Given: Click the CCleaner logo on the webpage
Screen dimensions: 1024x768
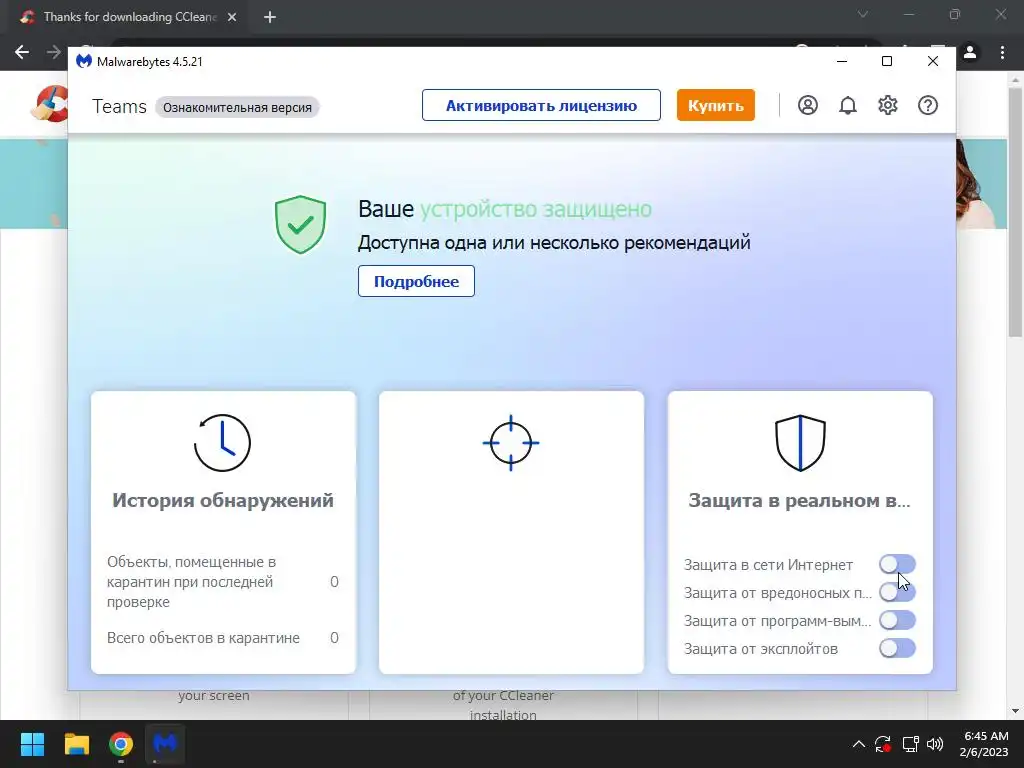Looking at the screenshot, I should (x=50, y=104).
